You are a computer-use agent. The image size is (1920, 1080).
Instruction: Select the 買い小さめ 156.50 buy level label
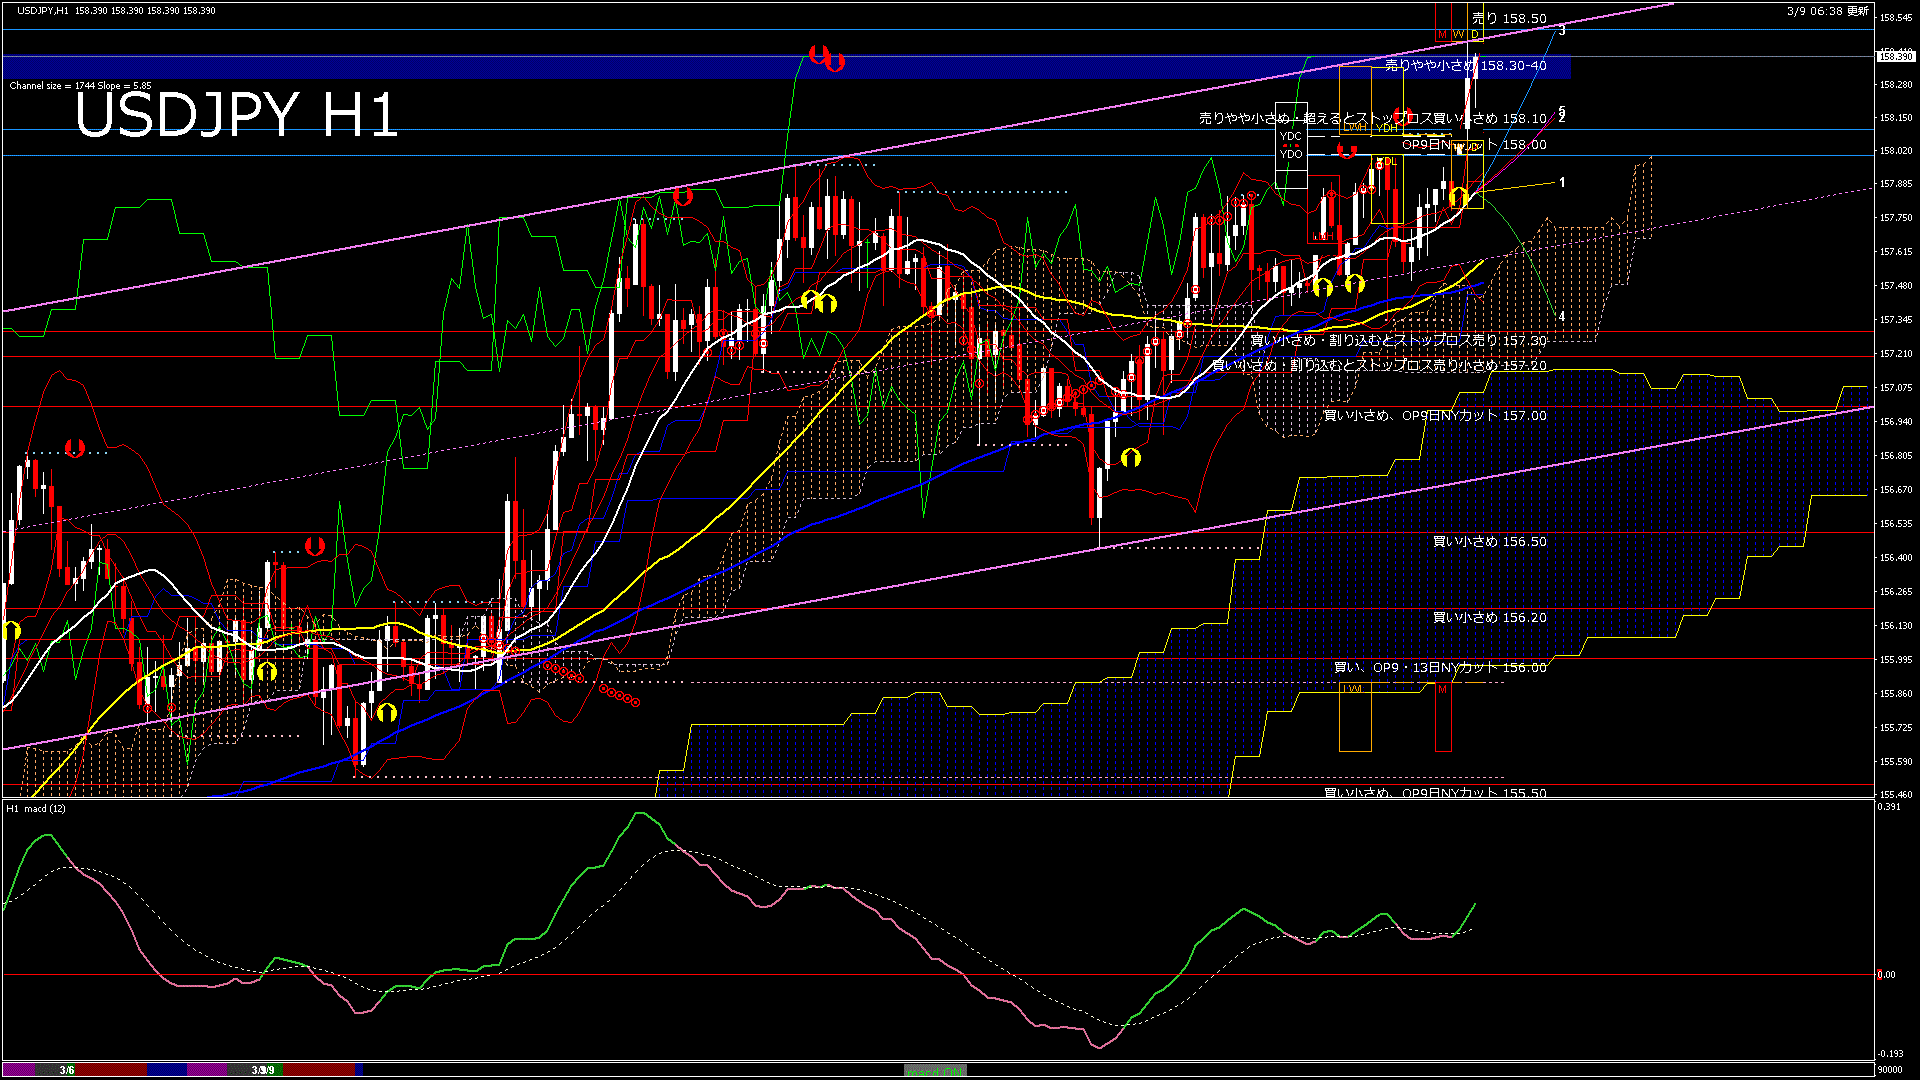point(1489,541)
